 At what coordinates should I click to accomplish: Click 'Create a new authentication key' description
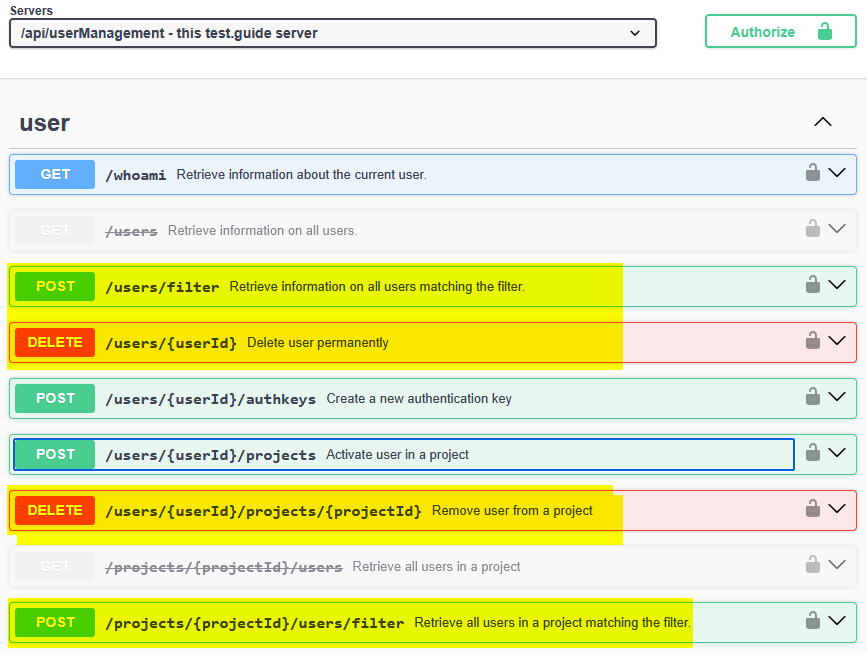[x=419, y=399]
